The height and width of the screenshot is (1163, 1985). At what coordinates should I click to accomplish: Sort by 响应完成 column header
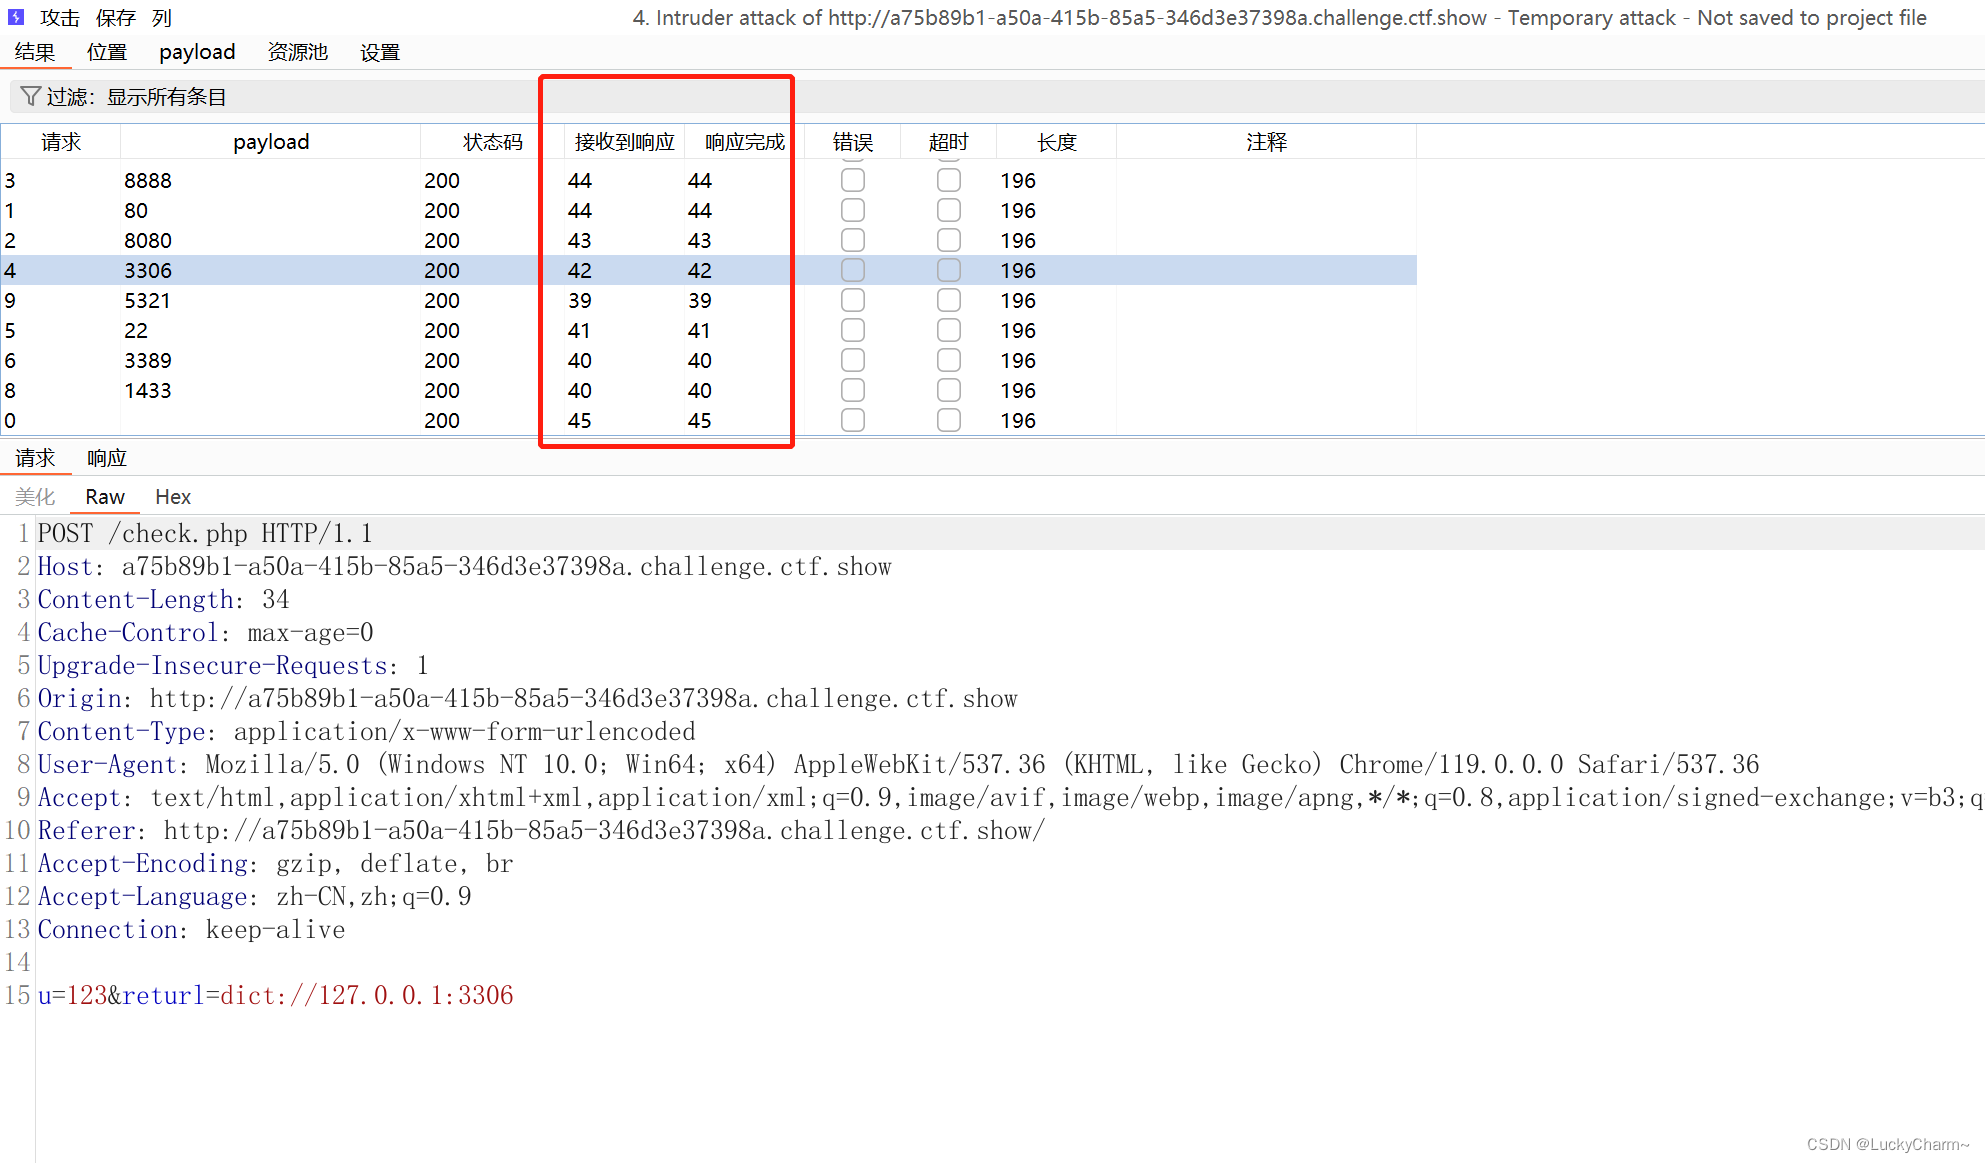point(744,142)
